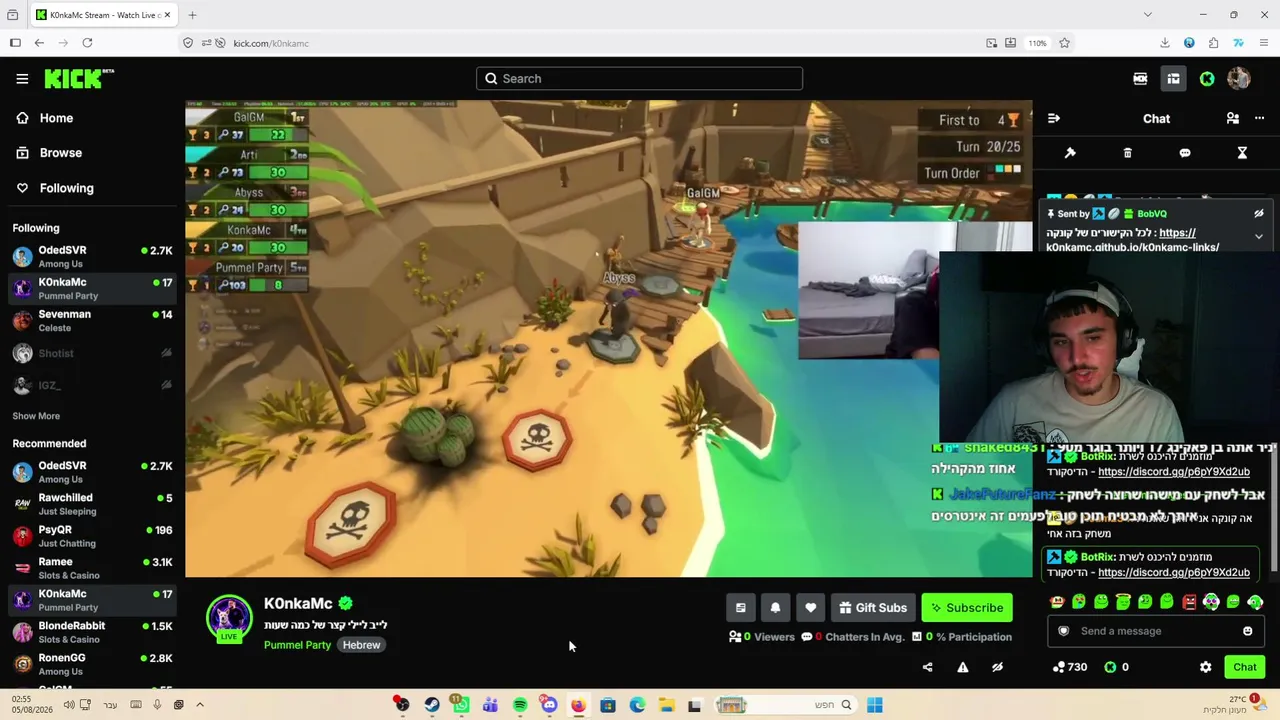
Task: Open Rawchilled in Recommended list
Action: click(x=92, y=504)
